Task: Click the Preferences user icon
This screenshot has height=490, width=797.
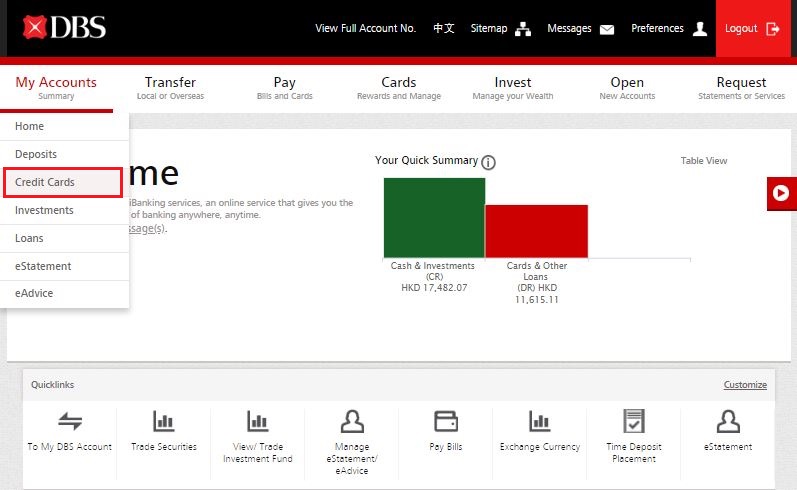Action: [x=700, y=29]
